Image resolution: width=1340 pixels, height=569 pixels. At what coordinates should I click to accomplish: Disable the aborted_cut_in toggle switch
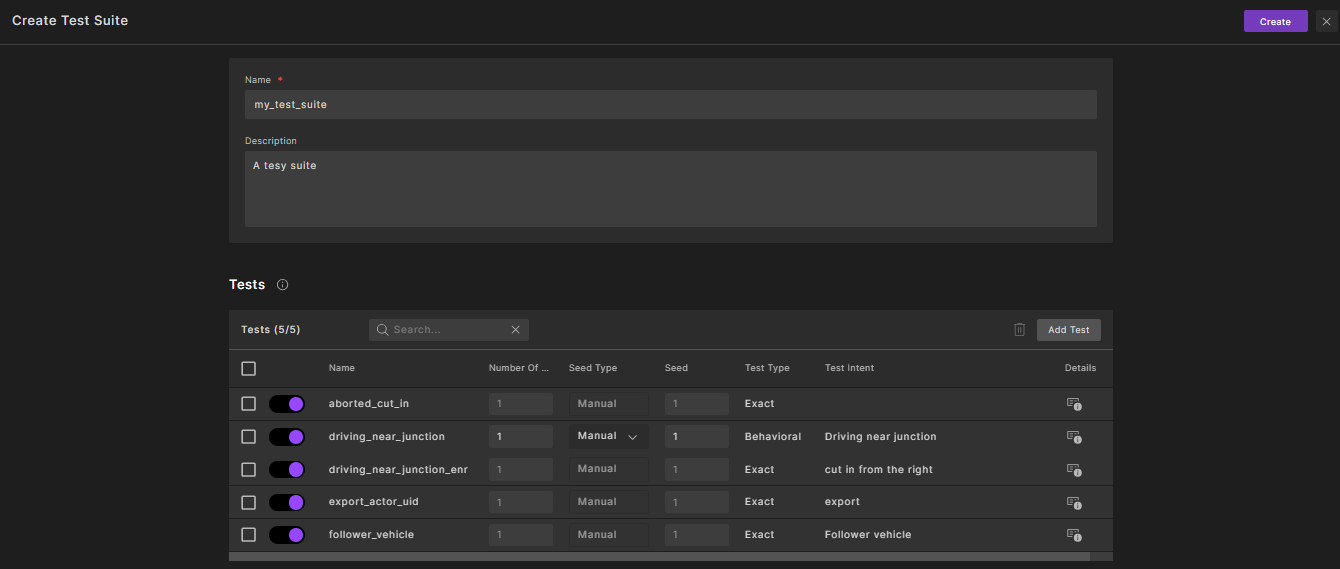[x=287, y=404]
